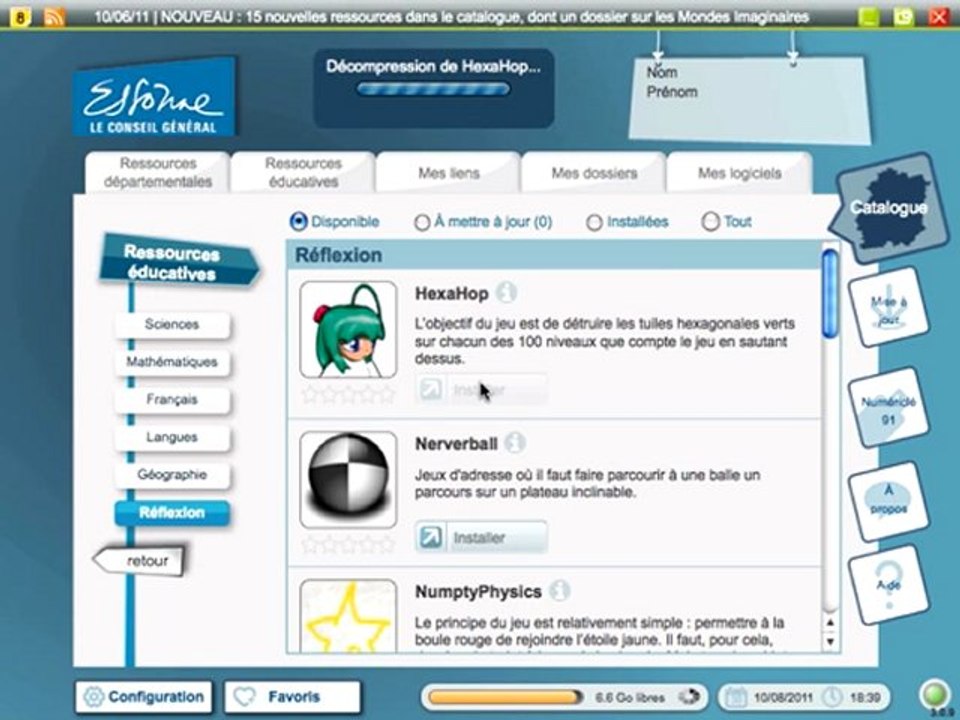
Task: Rate HexaHop with the stars
Action: pos(348,394)
